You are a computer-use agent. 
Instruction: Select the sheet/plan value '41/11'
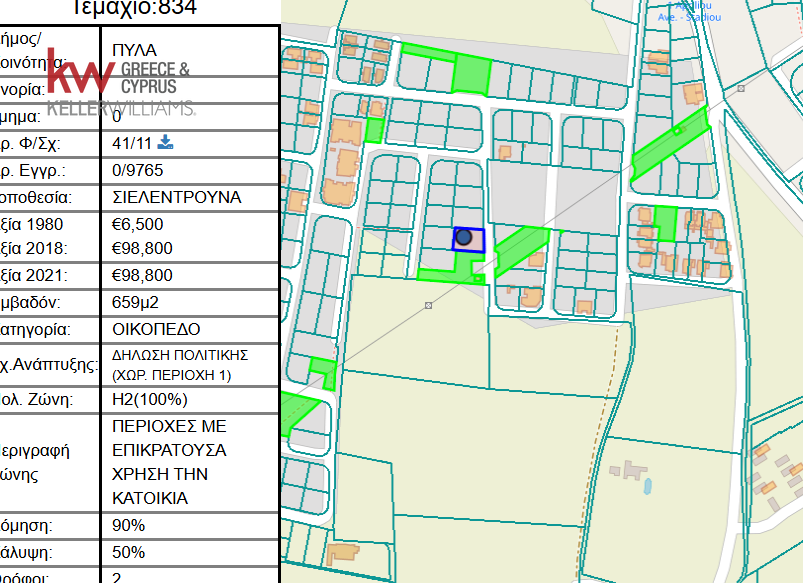tap(132, 143)
